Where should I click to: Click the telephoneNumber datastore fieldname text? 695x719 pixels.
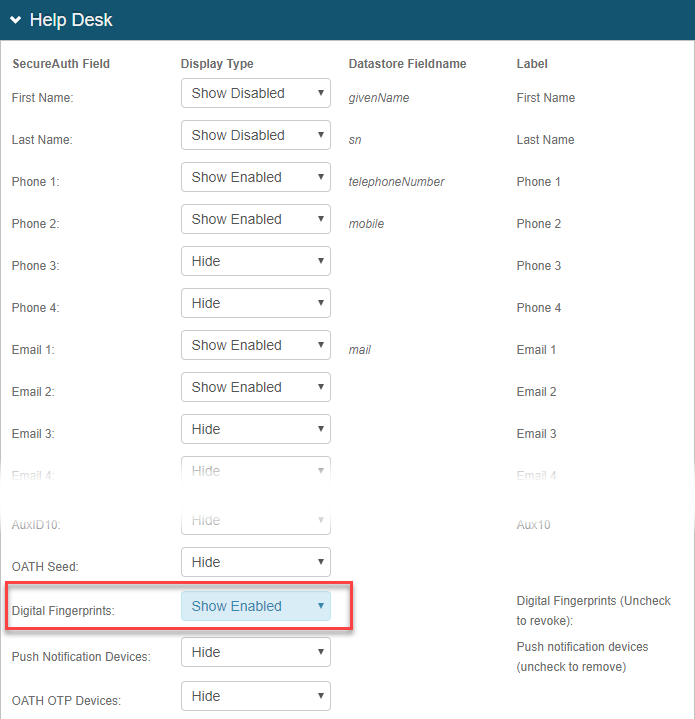coord(397,182)
